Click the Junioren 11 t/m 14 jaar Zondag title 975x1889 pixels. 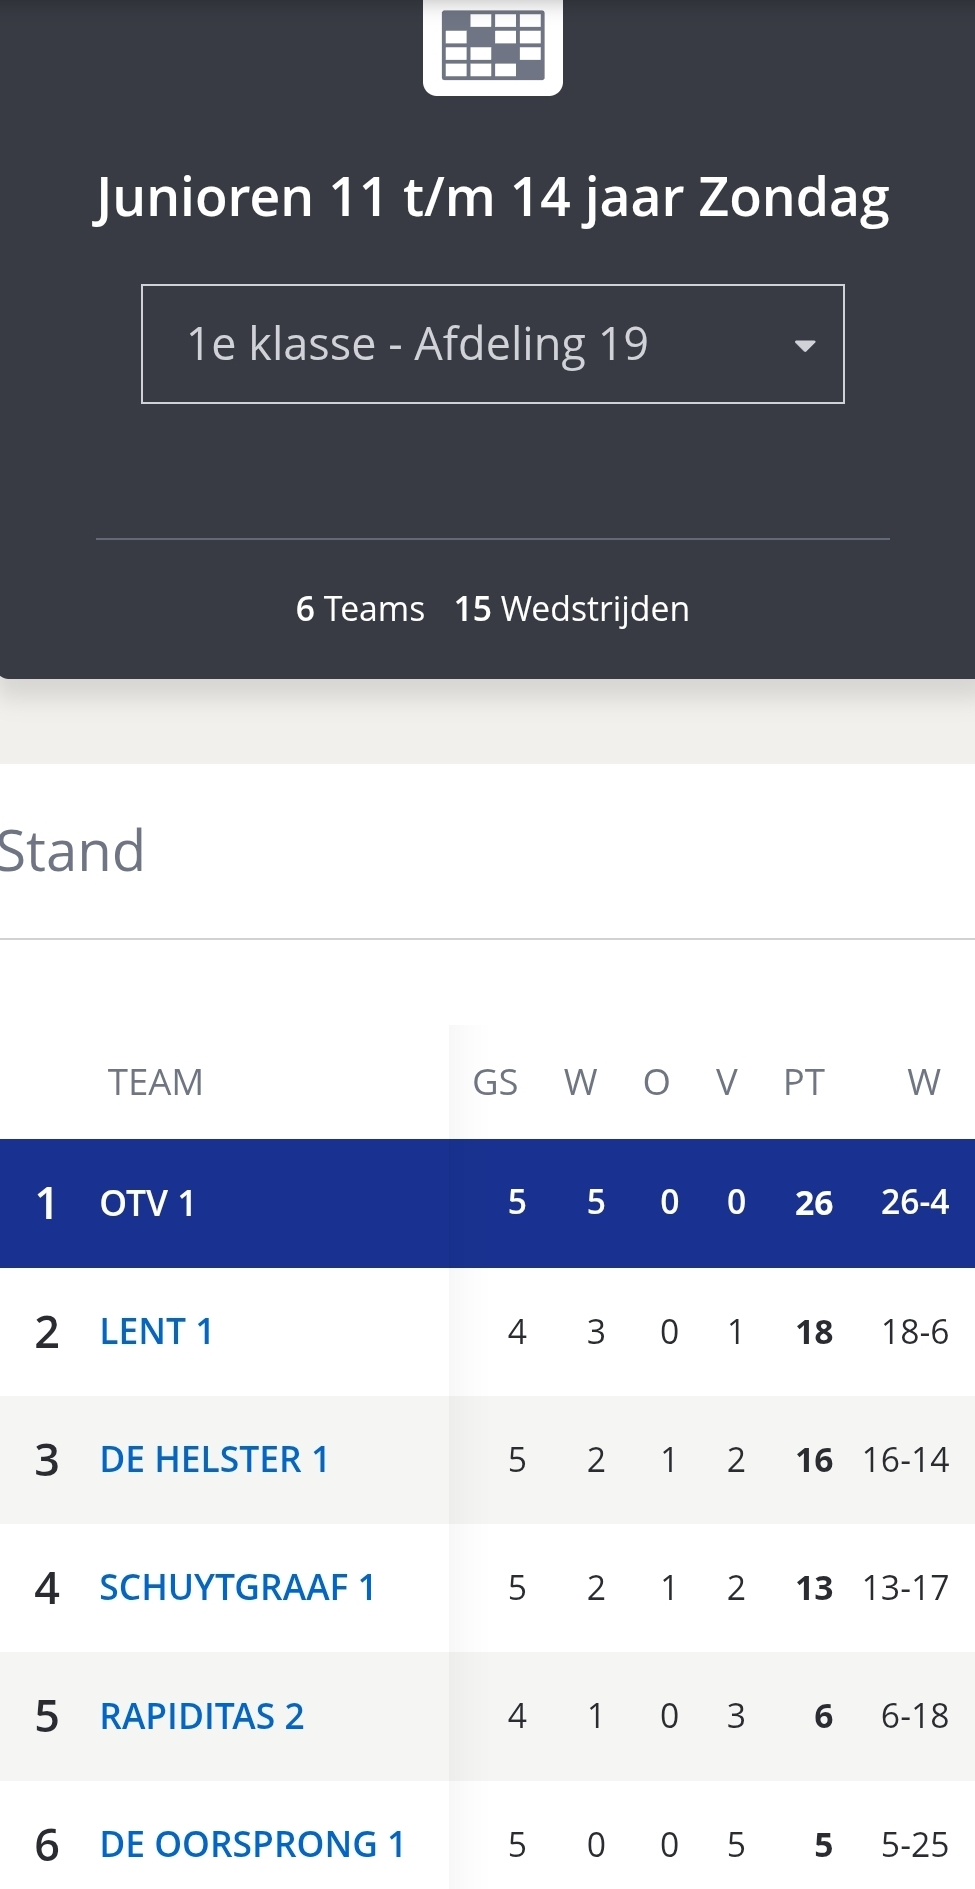pos(492,197)
